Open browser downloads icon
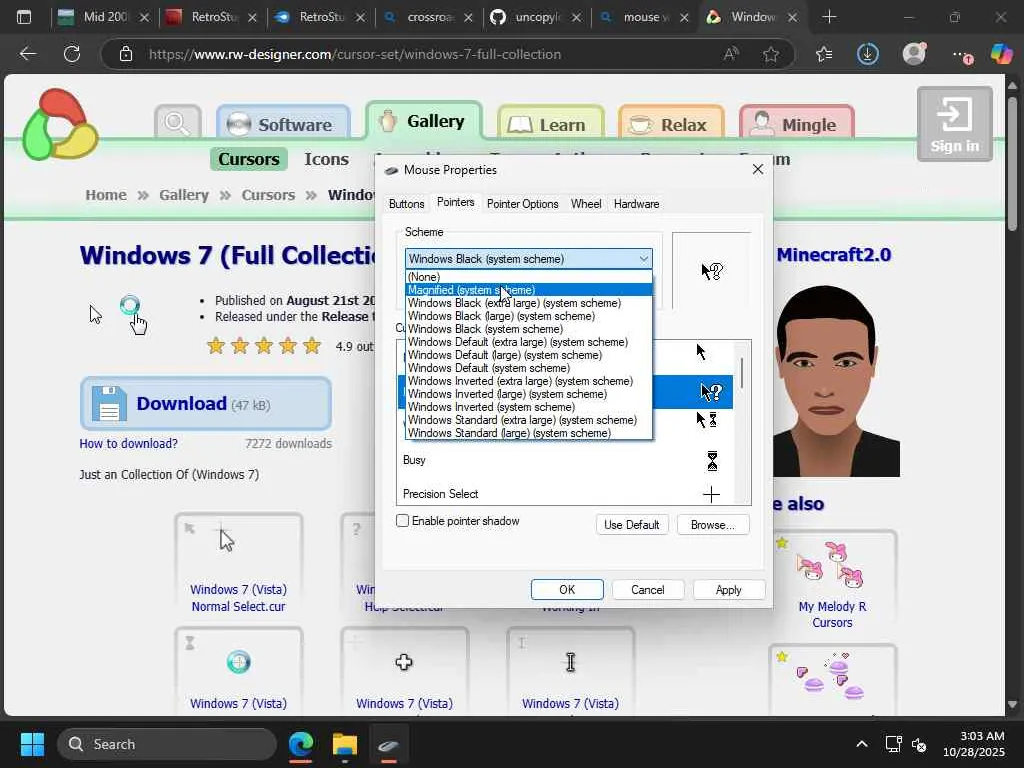 tap(867, 54)
